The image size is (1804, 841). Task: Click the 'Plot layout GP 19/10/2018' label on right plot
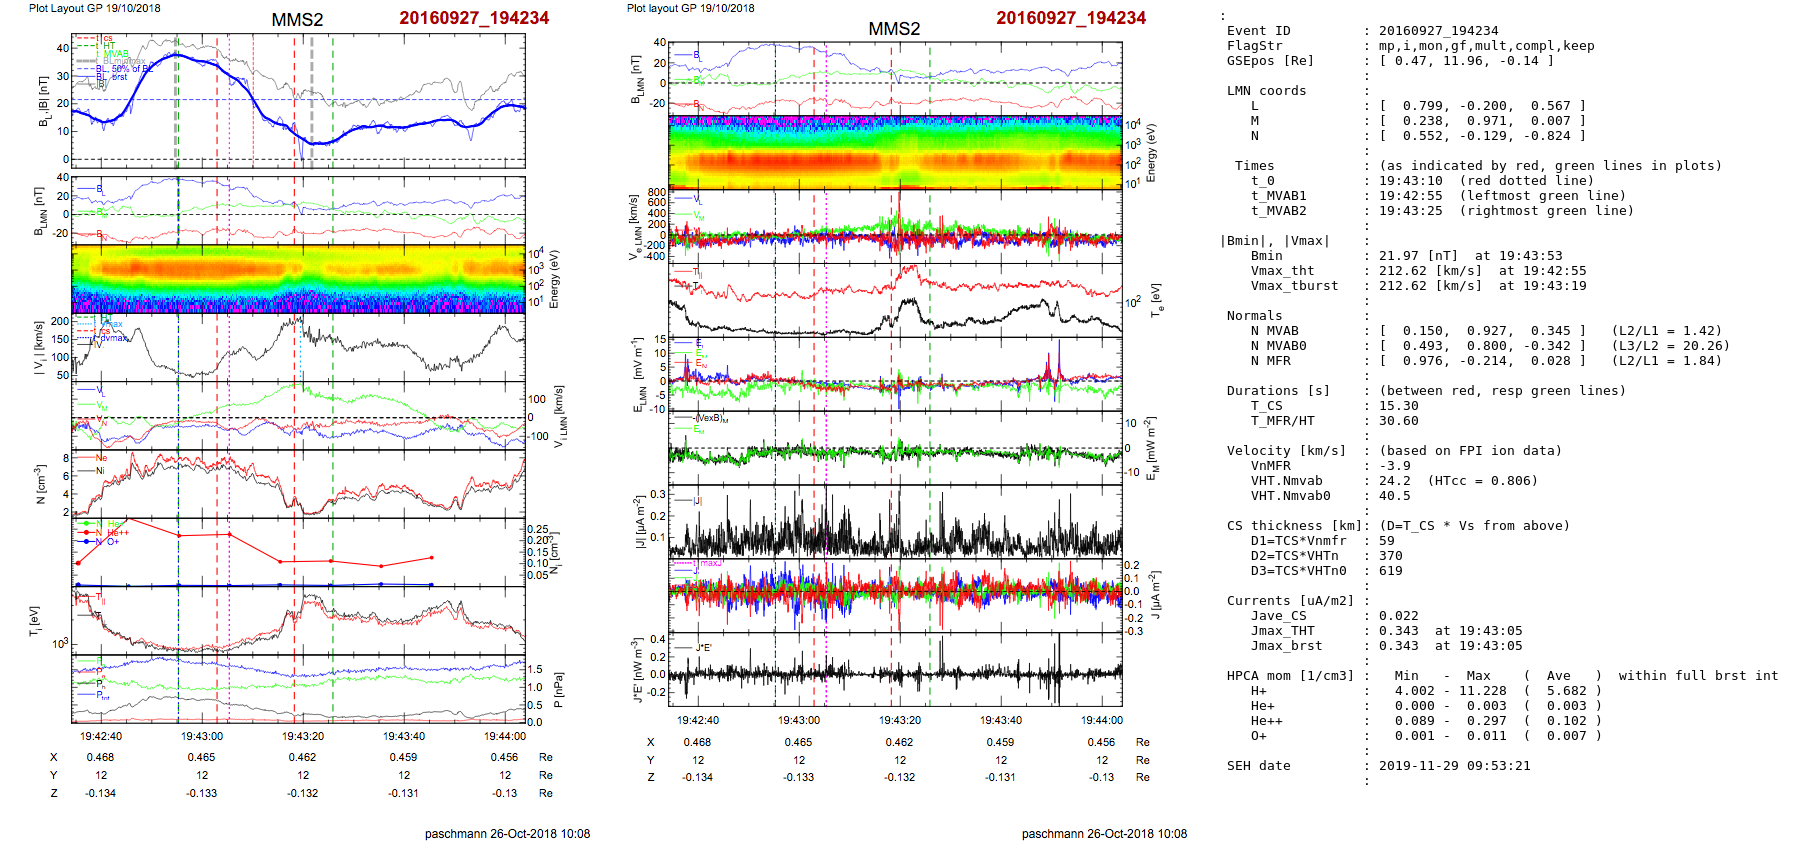pos(690,8)
